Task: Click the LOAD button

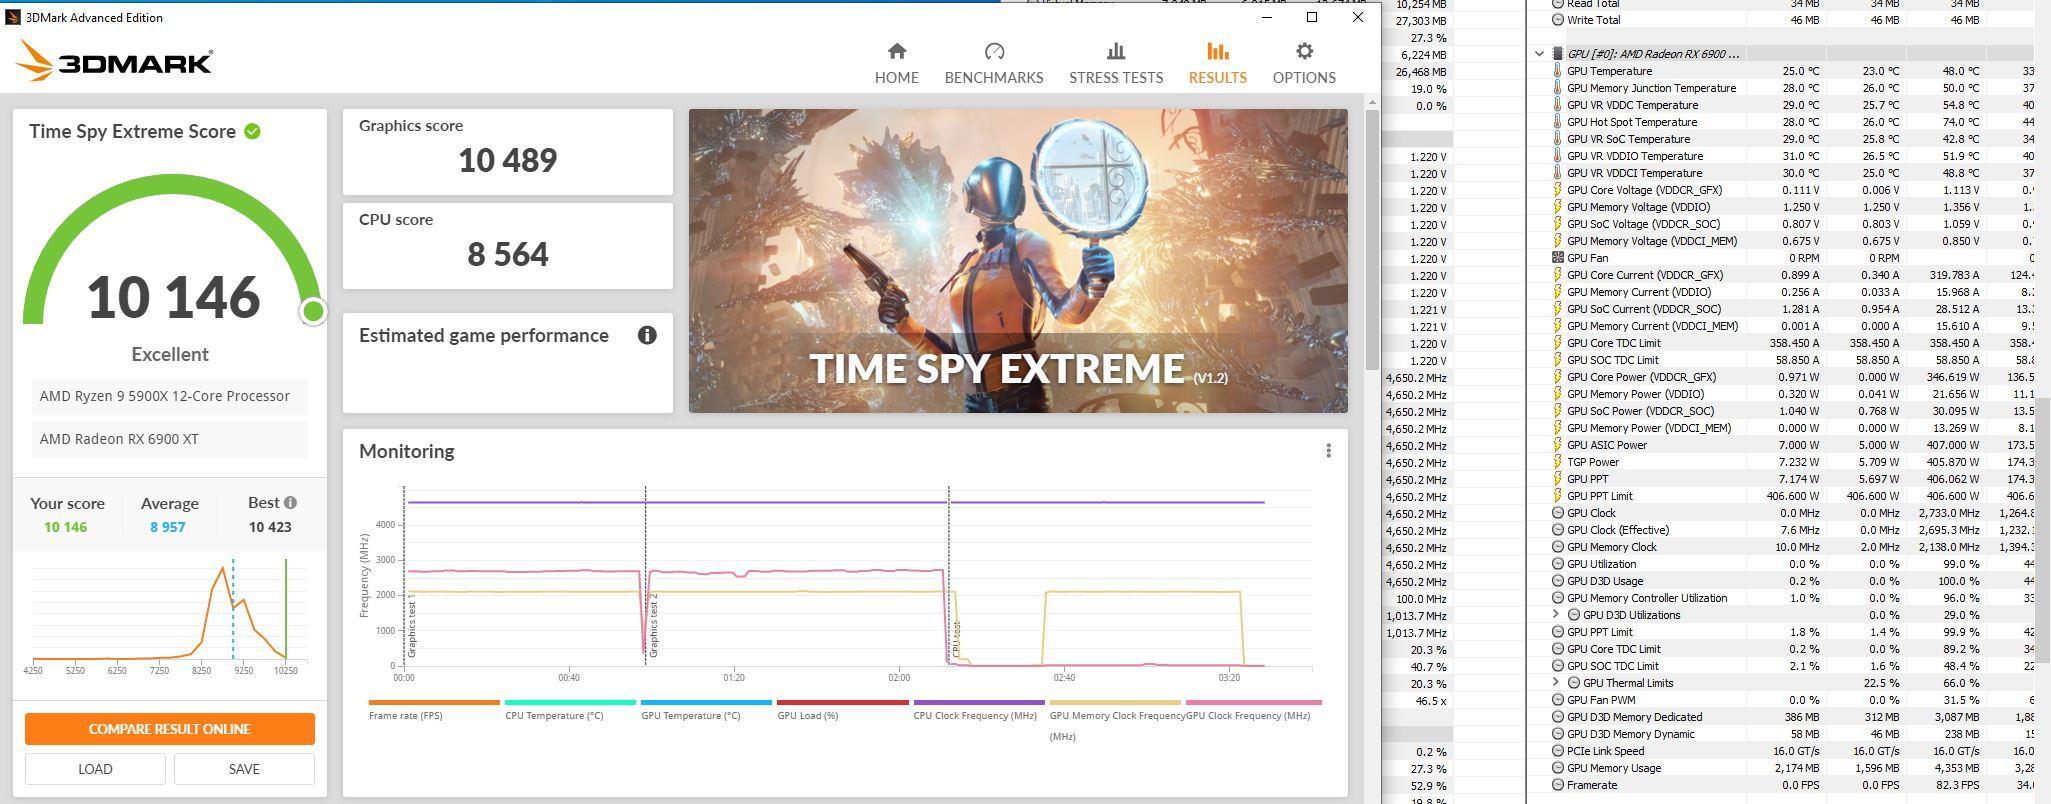Action: click(95, 769)
